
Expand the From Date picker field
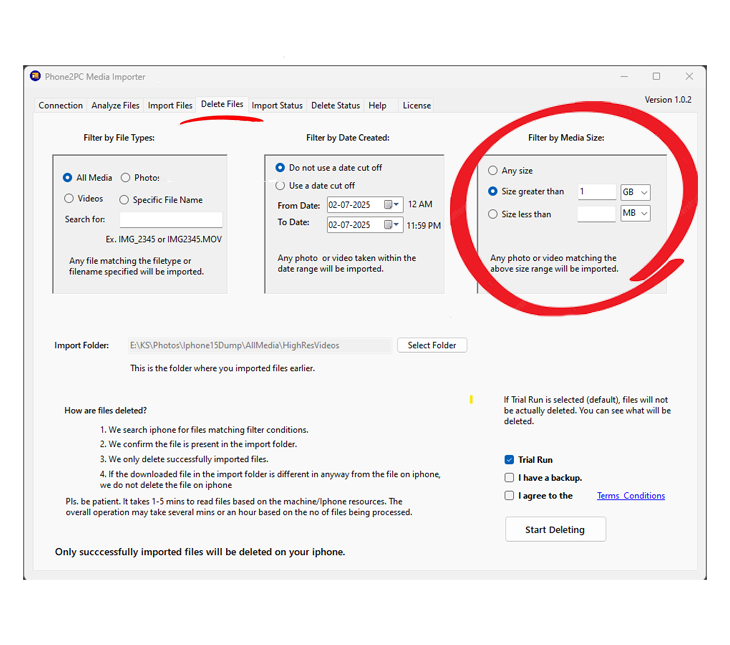point(365,205)
